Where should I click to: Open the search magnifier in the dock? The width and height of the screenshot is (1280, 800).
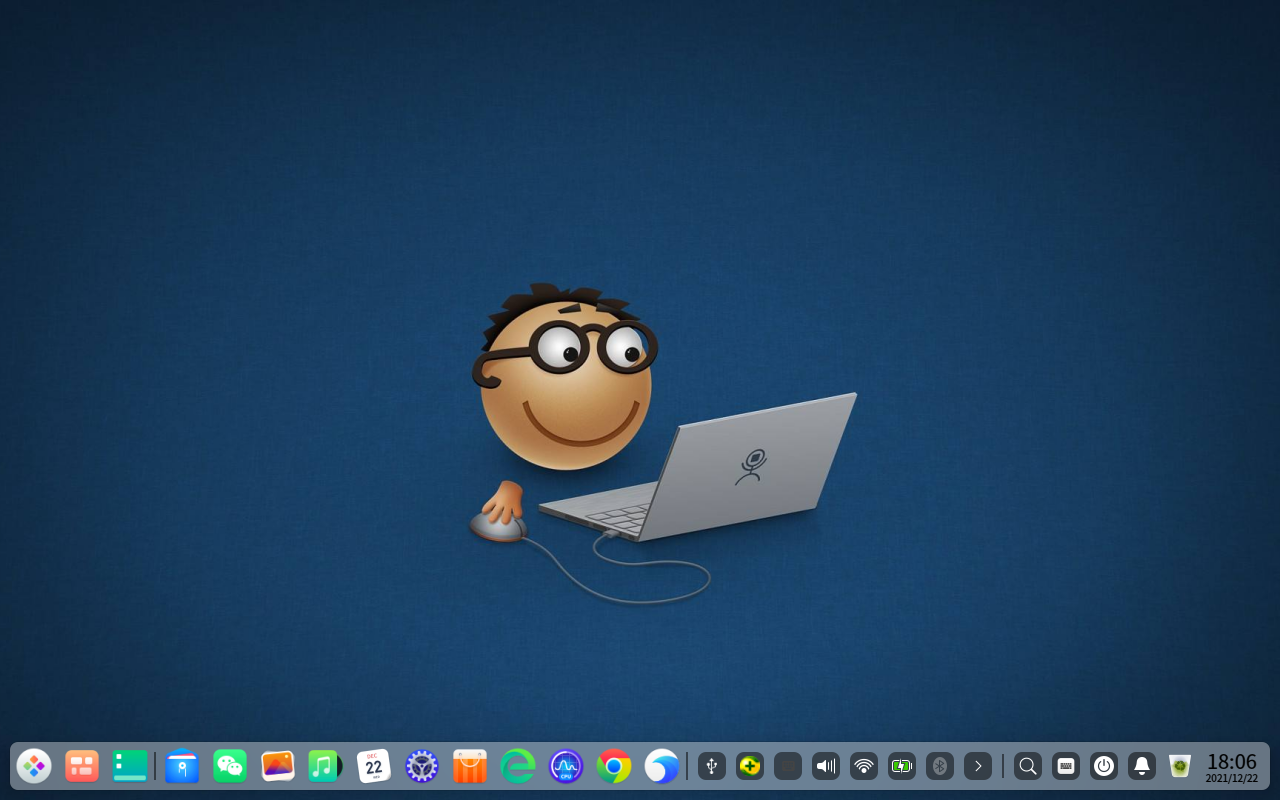click(1028, 766)
